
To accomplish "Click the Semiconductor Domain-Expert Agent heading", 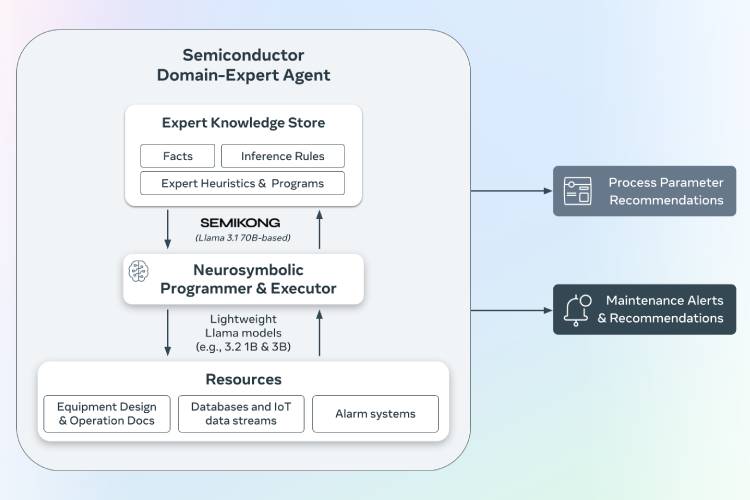I will click(243, 65).
